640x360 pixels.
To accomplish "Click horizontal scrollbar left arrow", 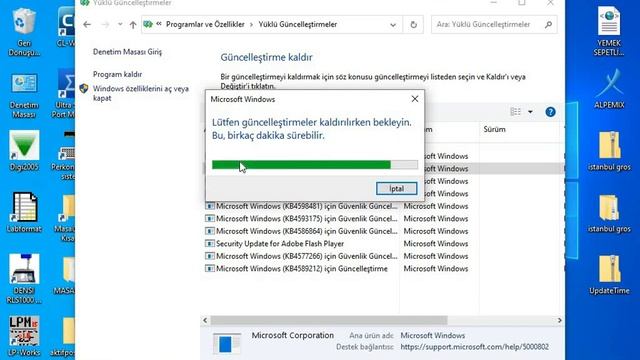I will click(205, 321).
